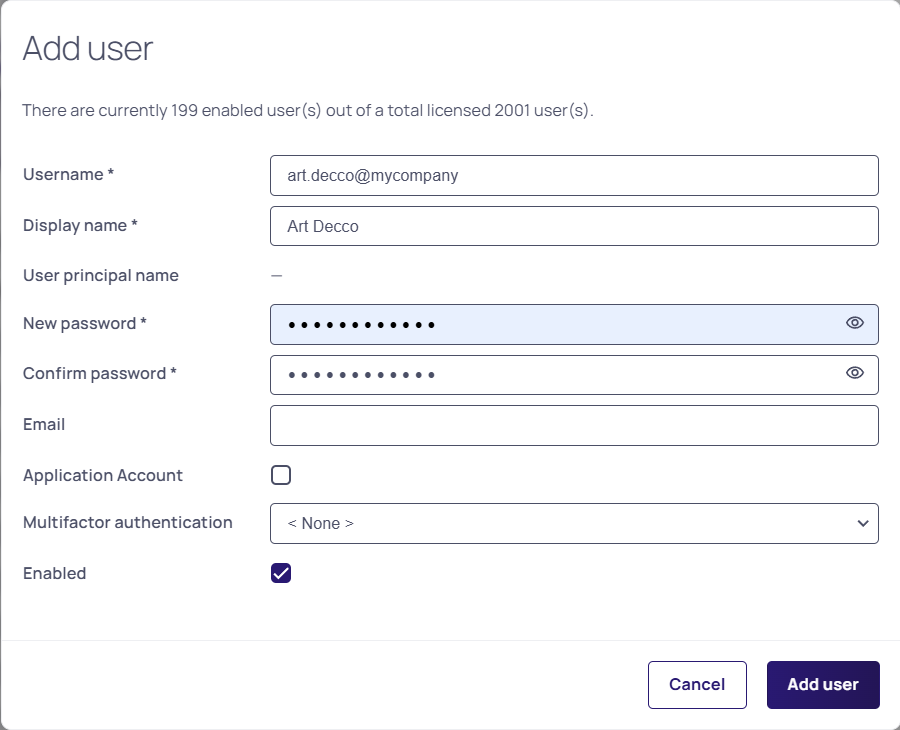Click the User principal name dash placeholder
Screen dimensions: 900x730
point(276,275)
